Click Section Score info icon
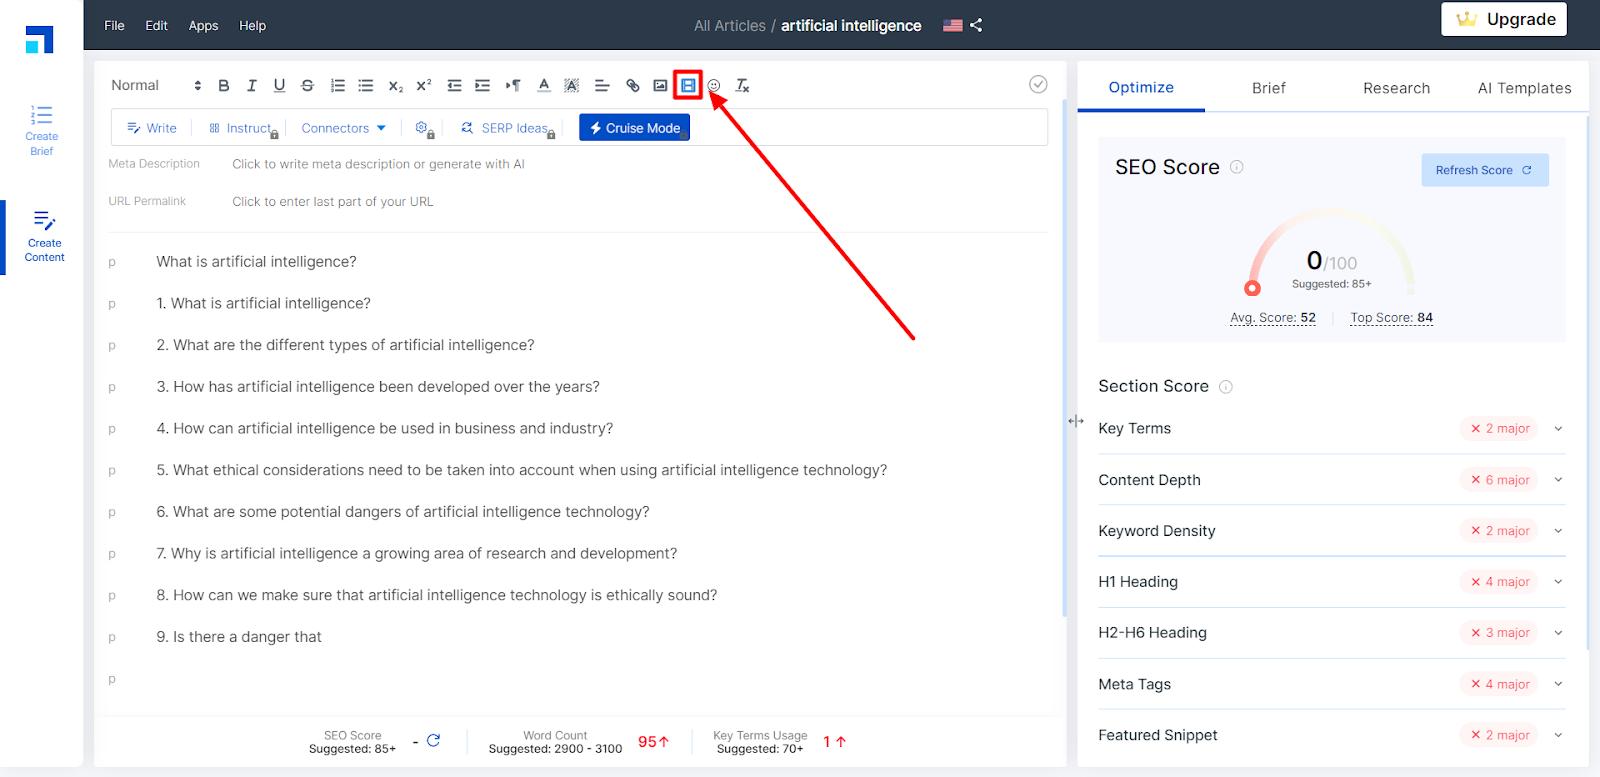This screenshot has height=777, width=1600. click(1226, 387)
